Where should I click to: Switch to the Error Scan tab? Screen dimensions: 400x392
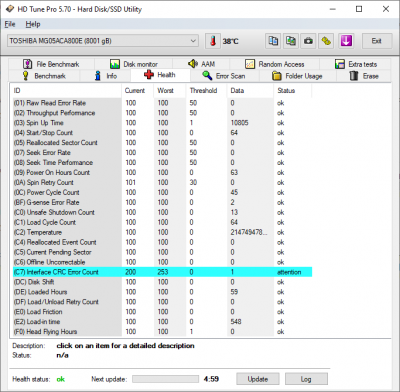[x=224, y=76]
